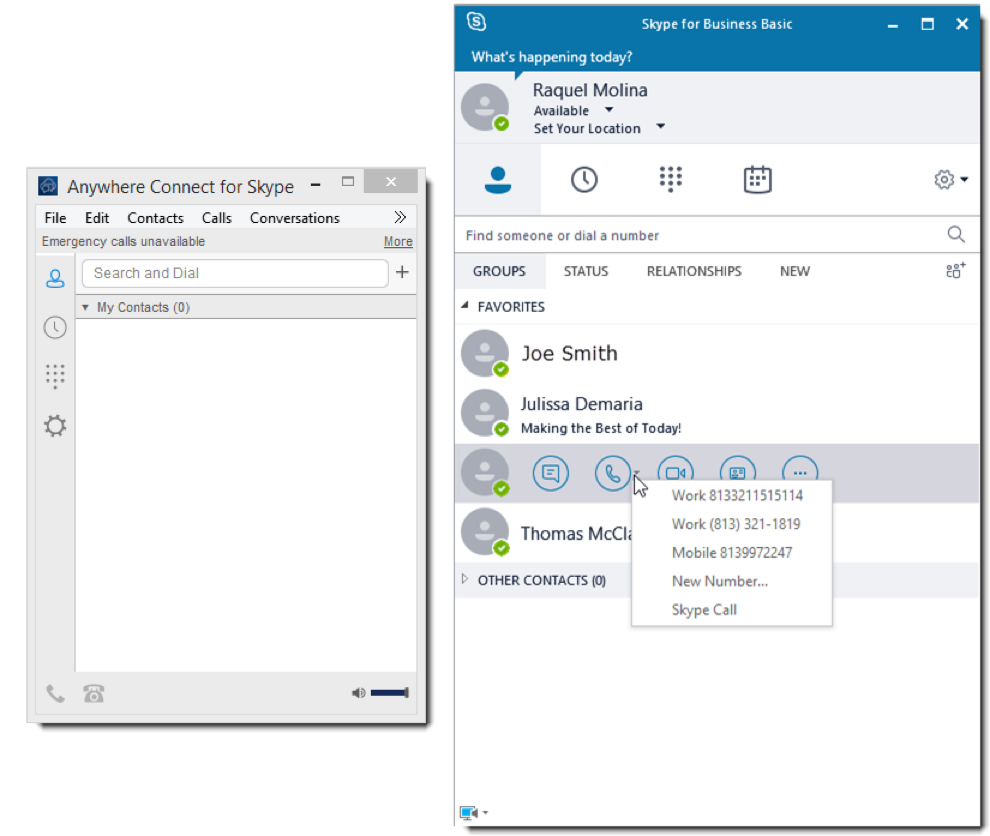Click the handset call icon in Anywhere Connect
This screenshot has width=990, height=836.
click(56, 694)
